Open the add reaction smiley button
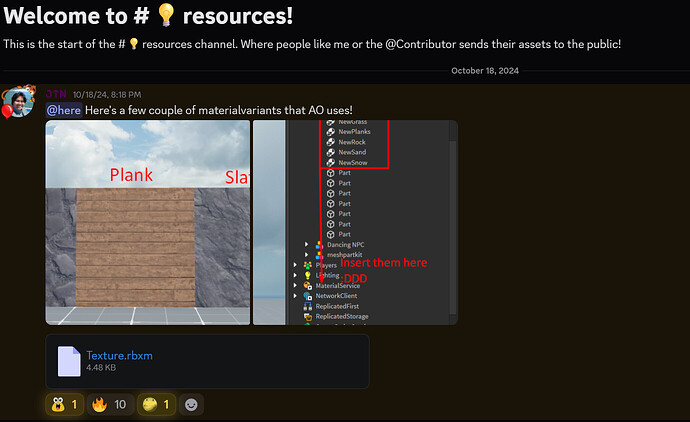This screenshot has width=690, height=422. (191, 404)
